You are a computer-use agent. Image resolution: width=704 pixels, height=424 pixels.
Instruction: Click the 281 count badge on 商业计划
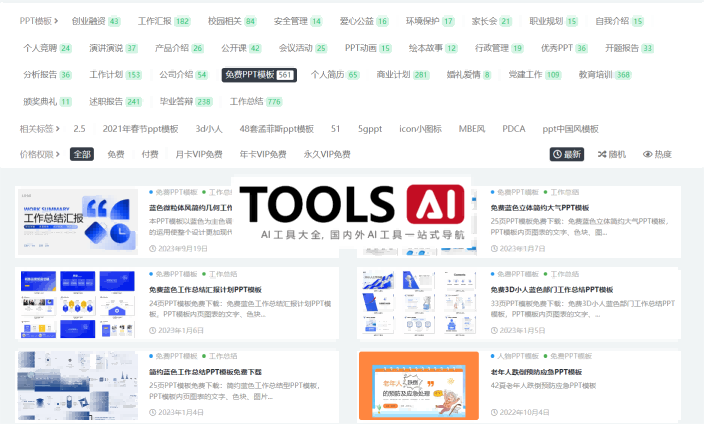(421, 74)
